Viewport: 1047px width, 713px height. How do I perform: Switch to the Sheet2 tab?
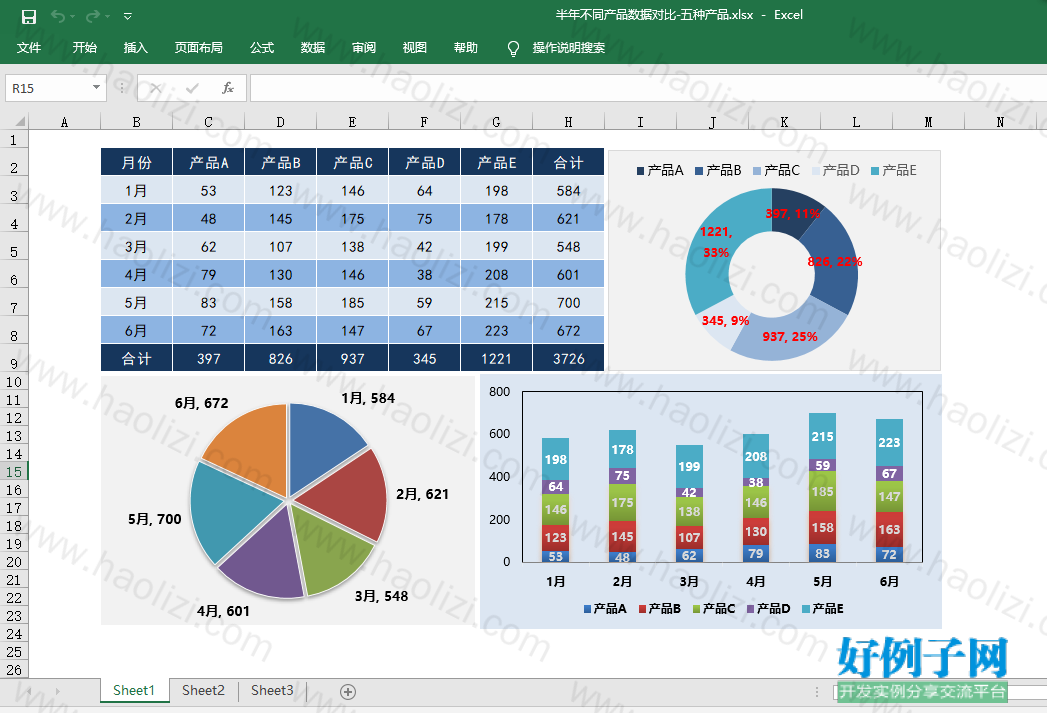[203, 690]
